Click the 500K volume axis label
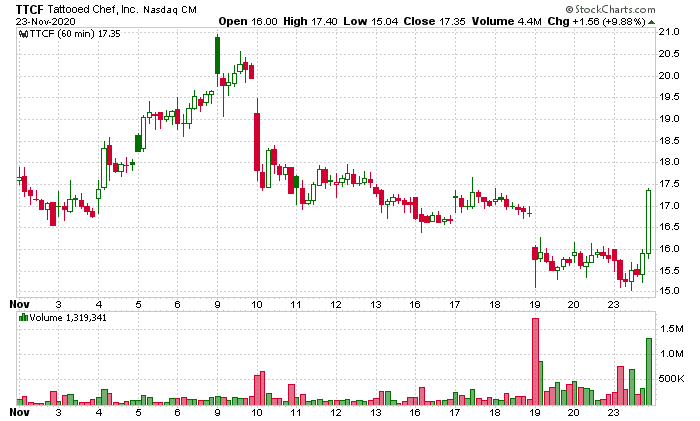 [671, 379]
